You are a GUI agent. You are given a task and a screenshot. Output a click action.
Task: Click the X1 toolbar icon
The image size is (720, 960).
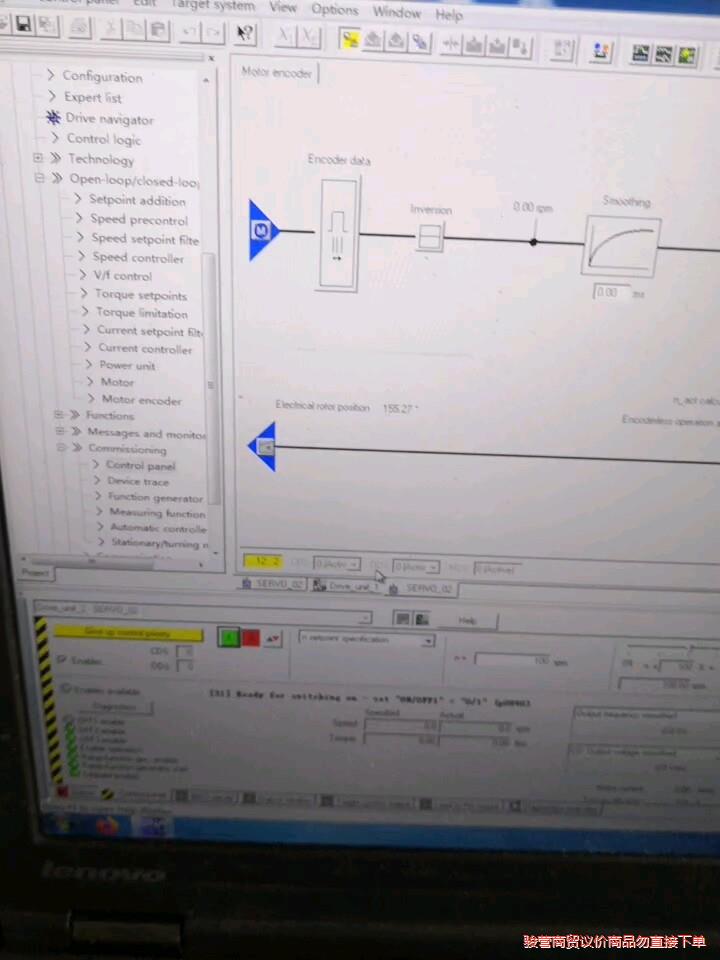[285, 36]
